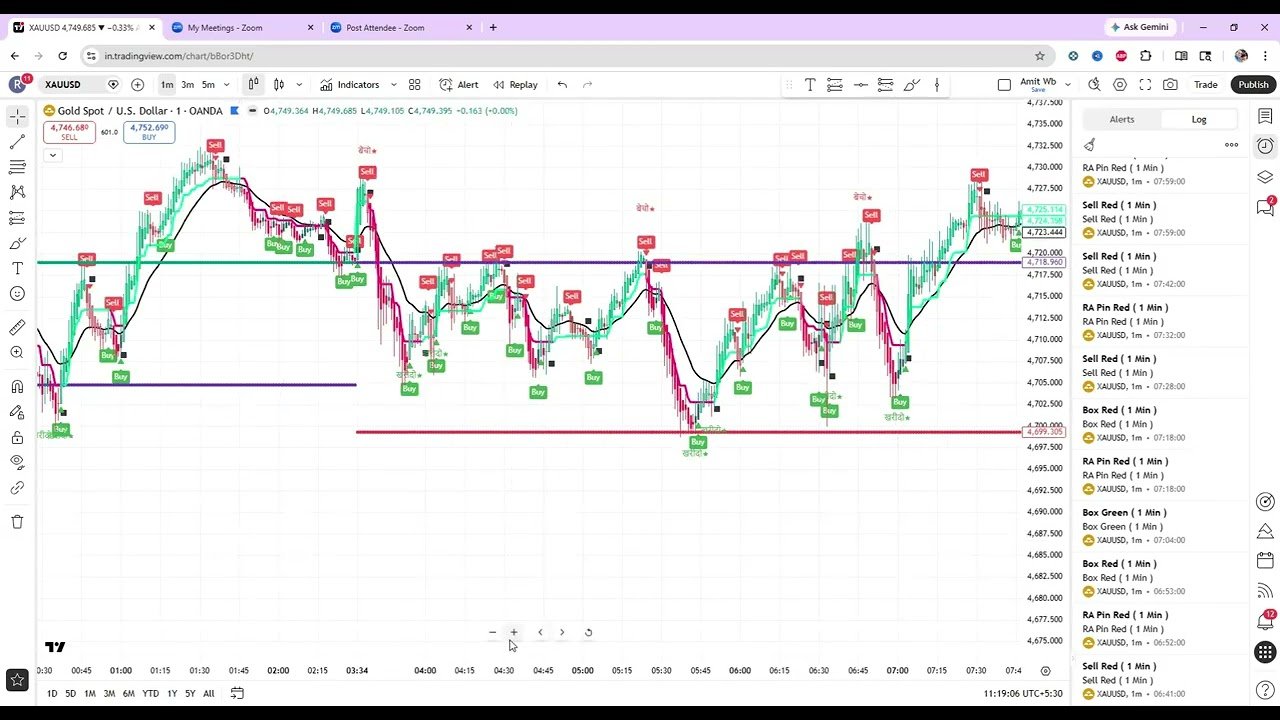Expand the timeframe interval dropdown arrow
The height and width of the screenshot is (720, 1280).
[x=226, y=85]
